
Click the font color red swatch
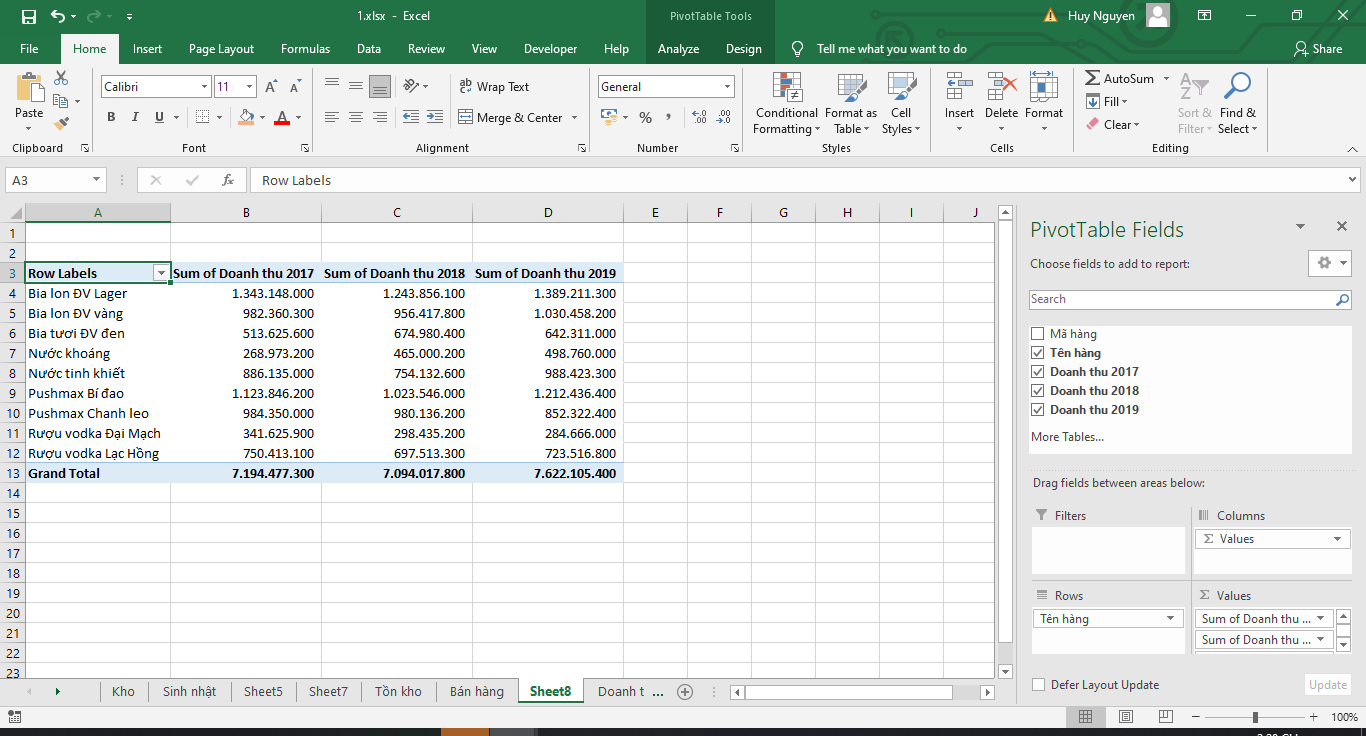pyautogui.click(x=282, y=118)
